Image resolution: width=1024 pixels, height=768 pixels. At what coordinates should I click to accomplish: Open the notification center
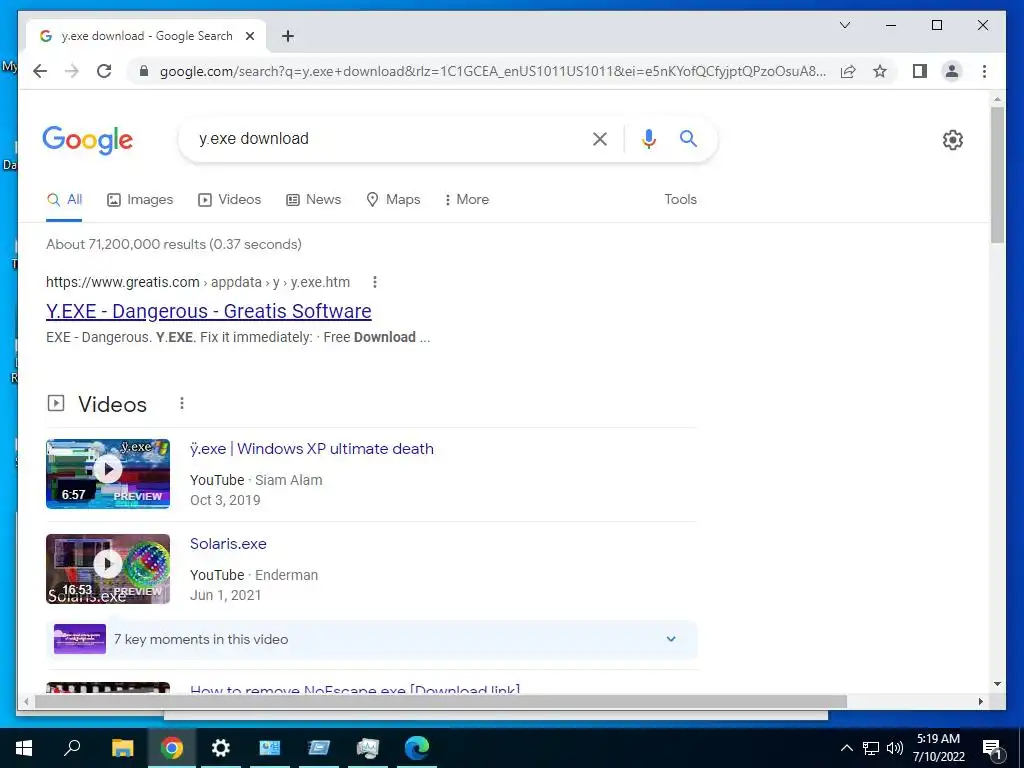[x=992, y=748]
